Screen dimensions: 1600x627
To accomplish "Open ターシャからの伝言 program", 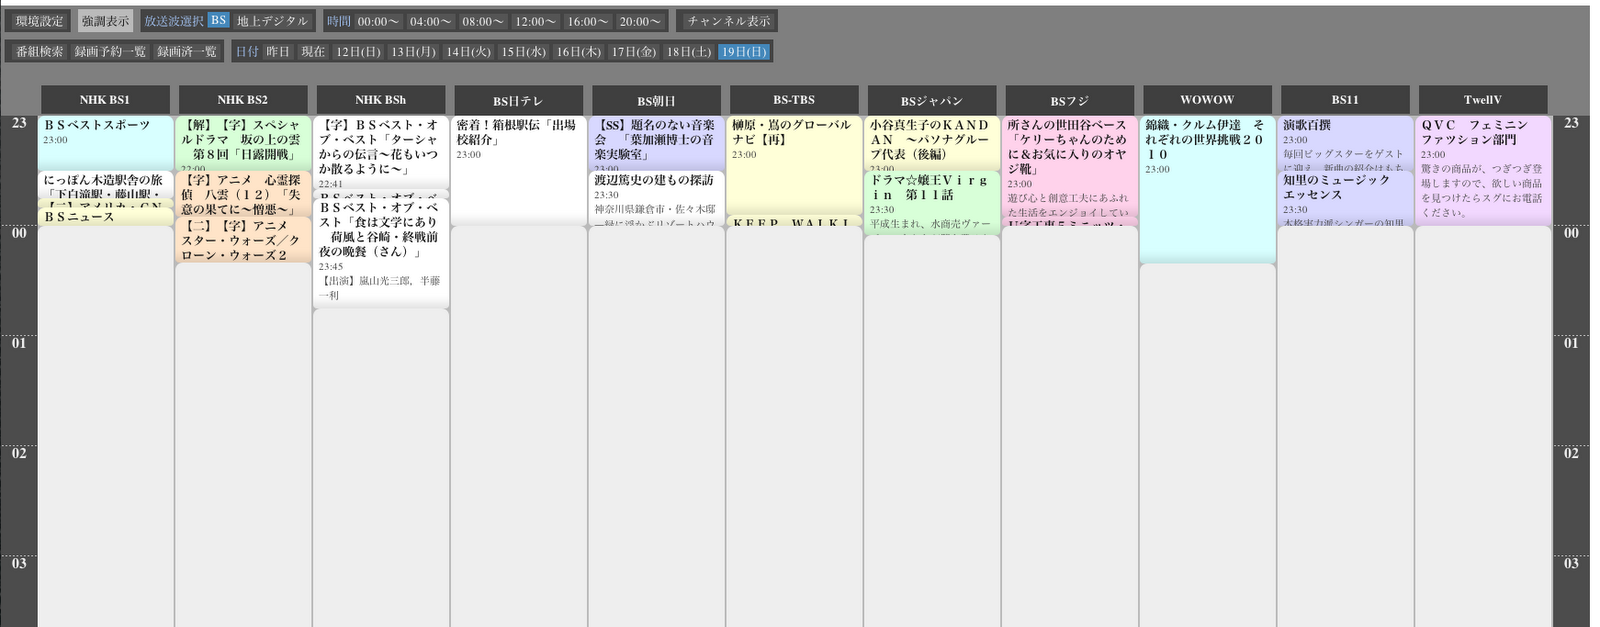I will tap(380, 152).
